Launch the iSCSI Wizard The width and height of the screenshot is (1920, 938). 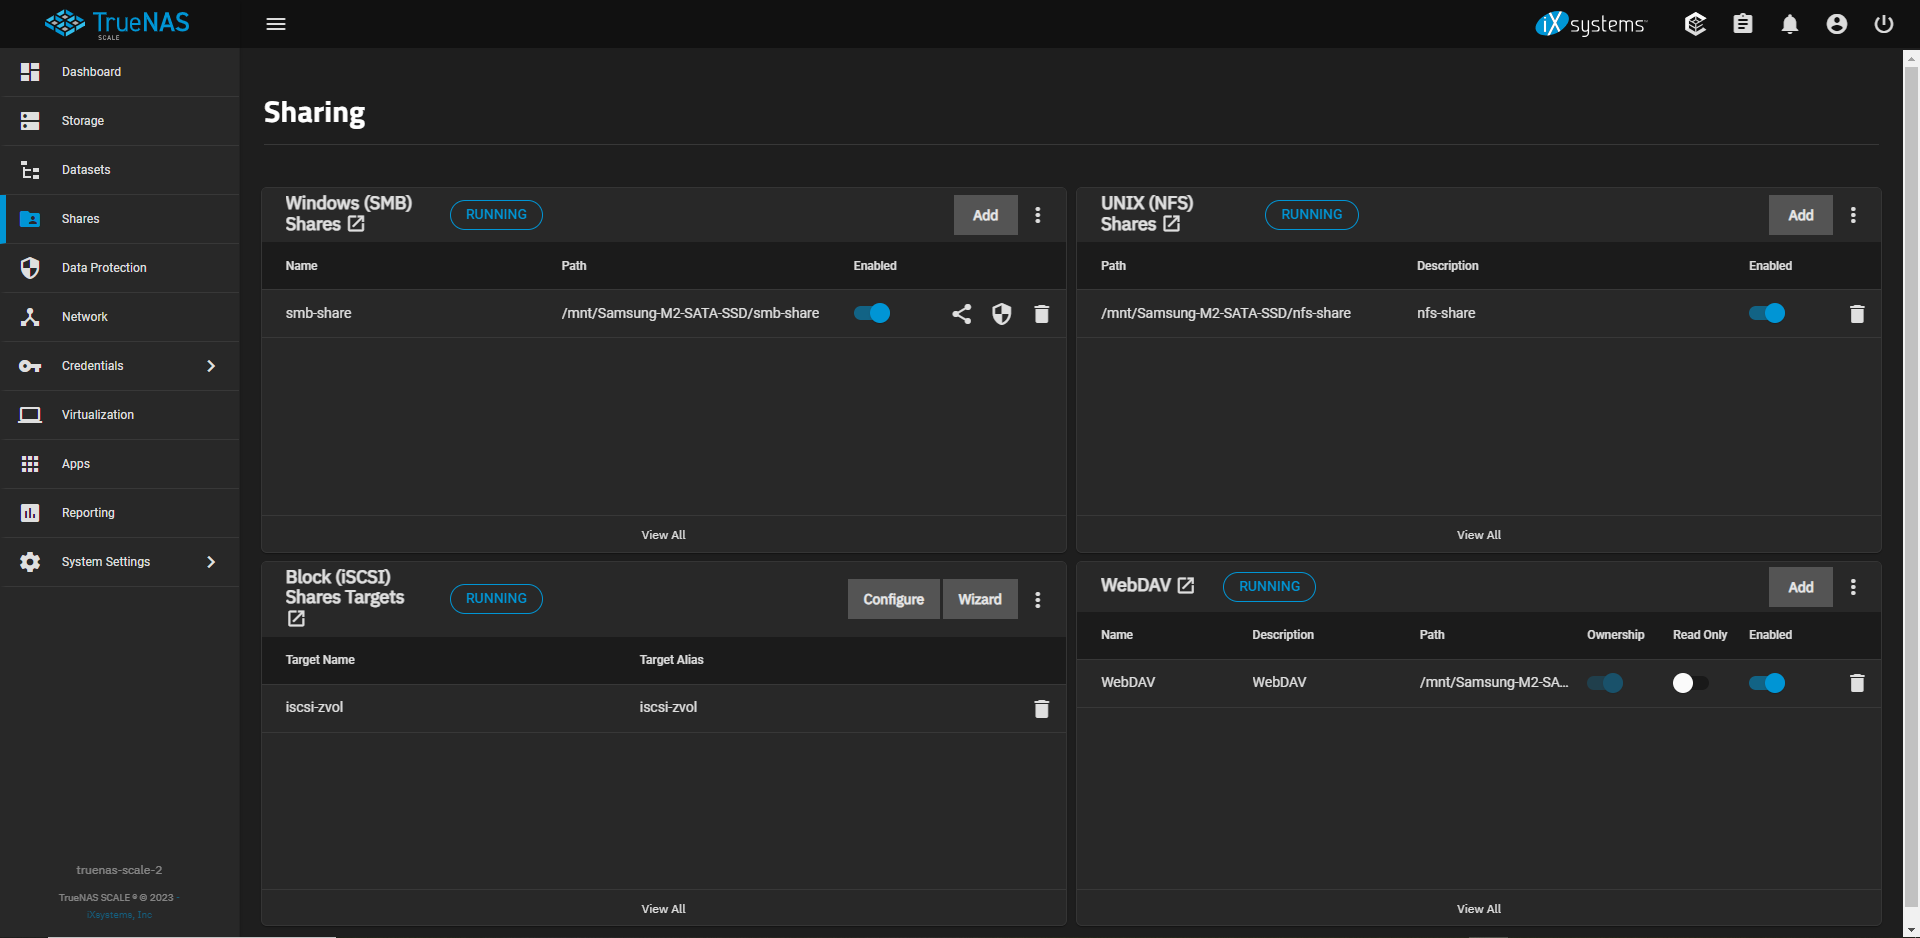979,599
